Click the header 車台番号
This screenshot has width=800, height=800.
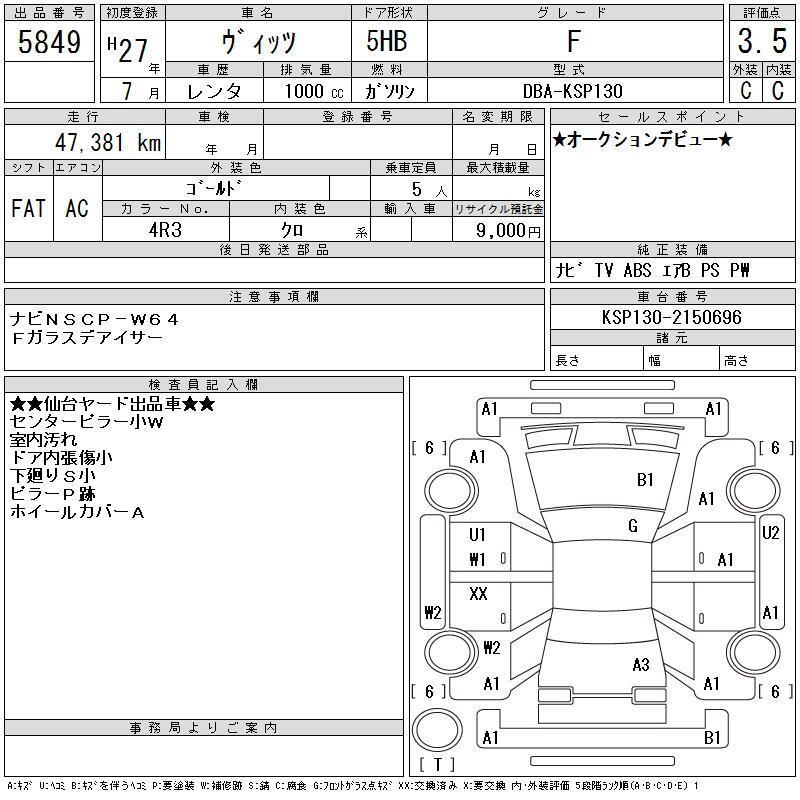point(672,296)
